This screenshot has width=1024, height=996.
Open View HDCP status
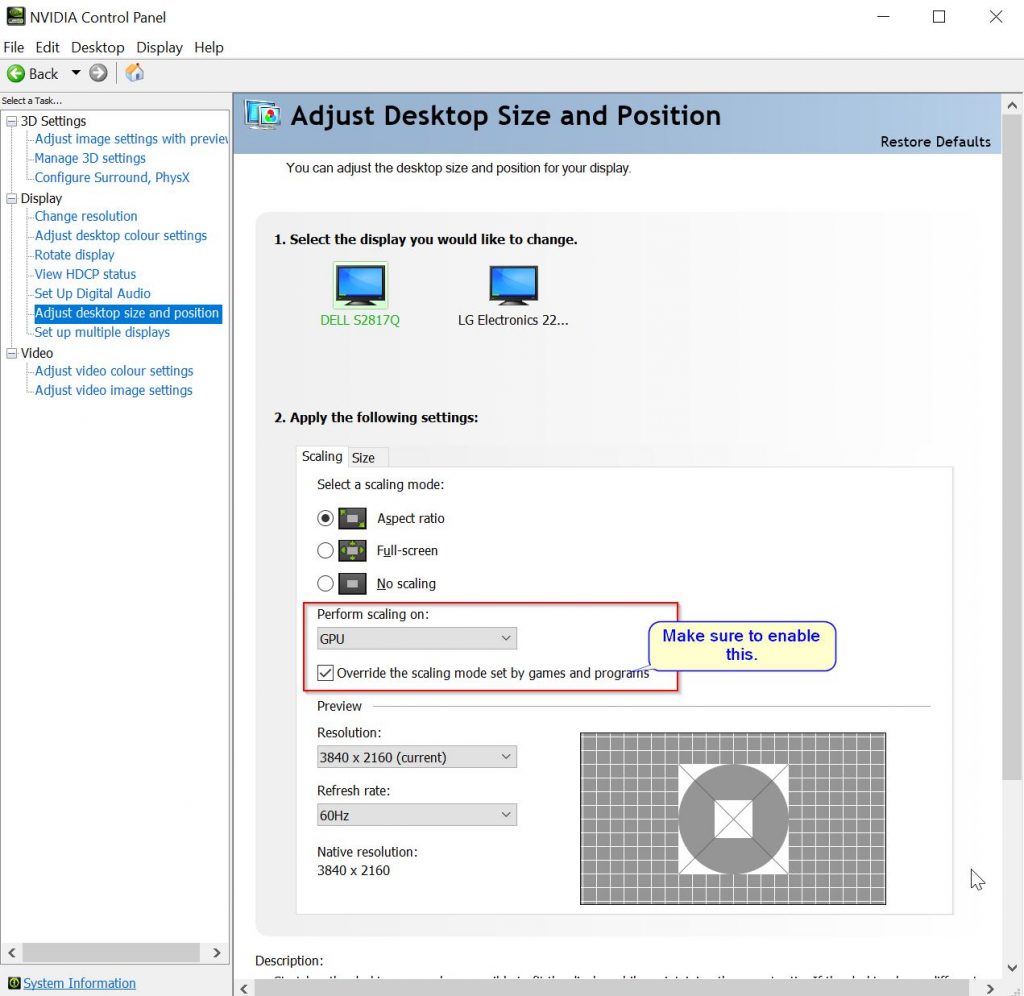tap(86, 274)
